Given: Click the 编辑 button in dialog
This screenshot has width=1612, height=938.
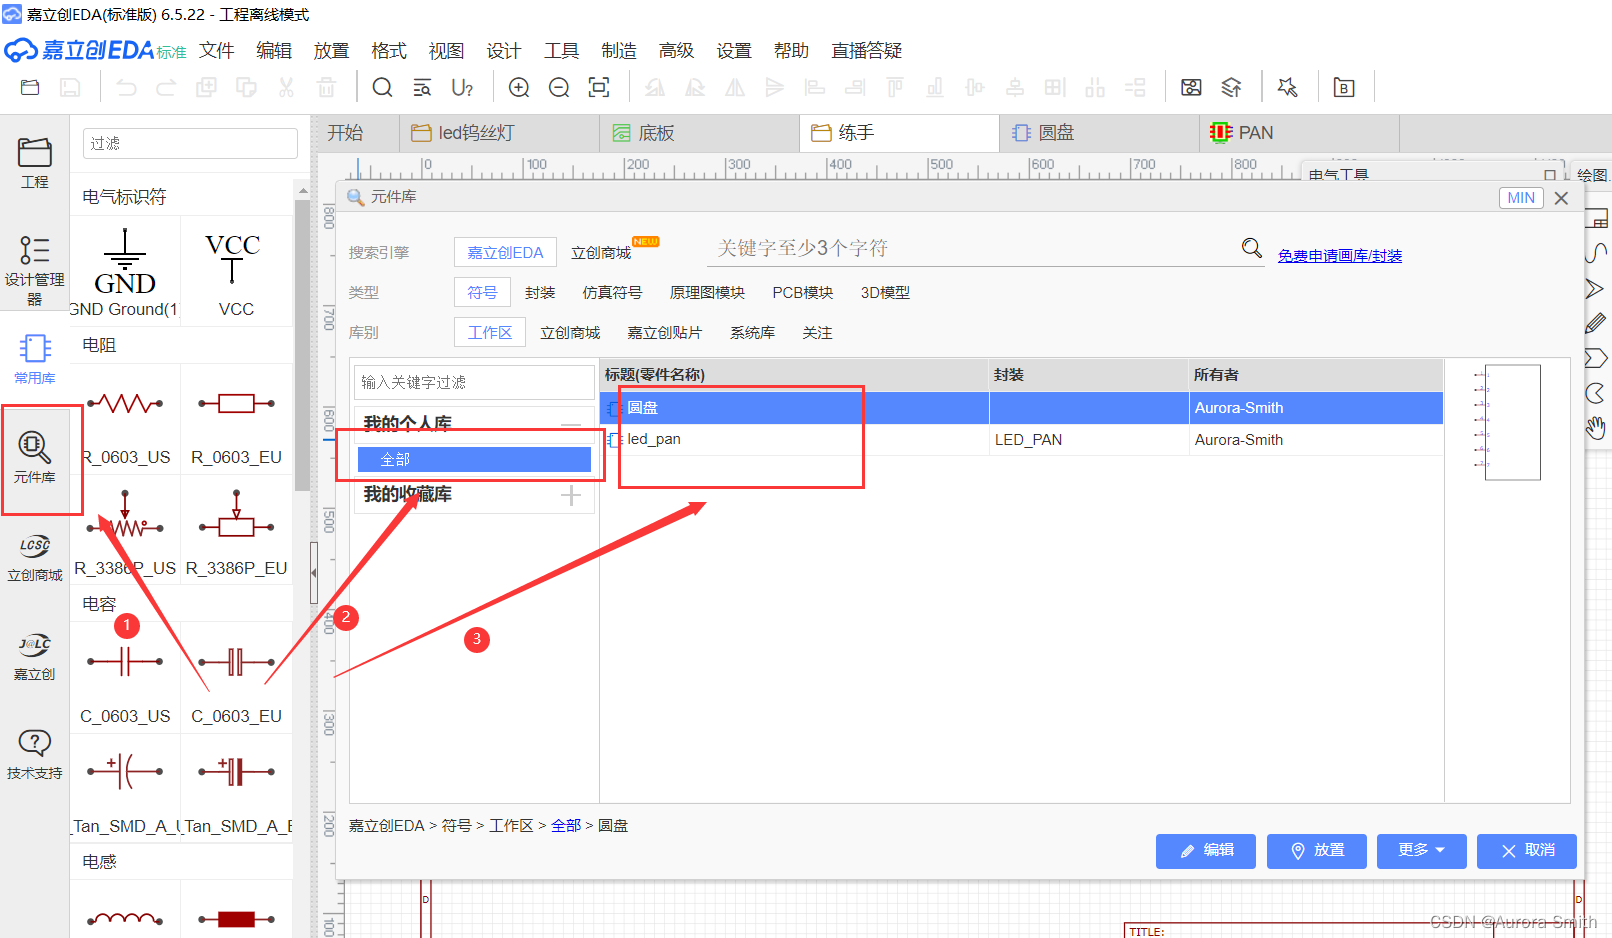Looking at the screenshot, I should (1206, 850).
